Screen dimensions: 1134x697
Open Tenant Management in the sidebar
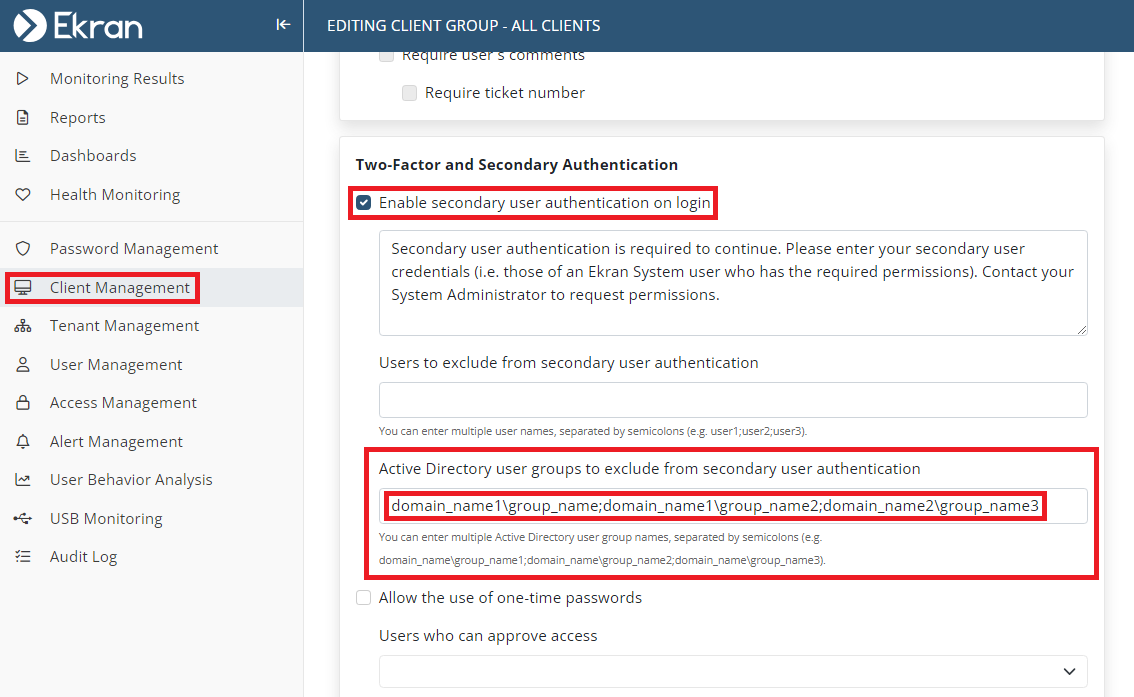tap(124, 326)
